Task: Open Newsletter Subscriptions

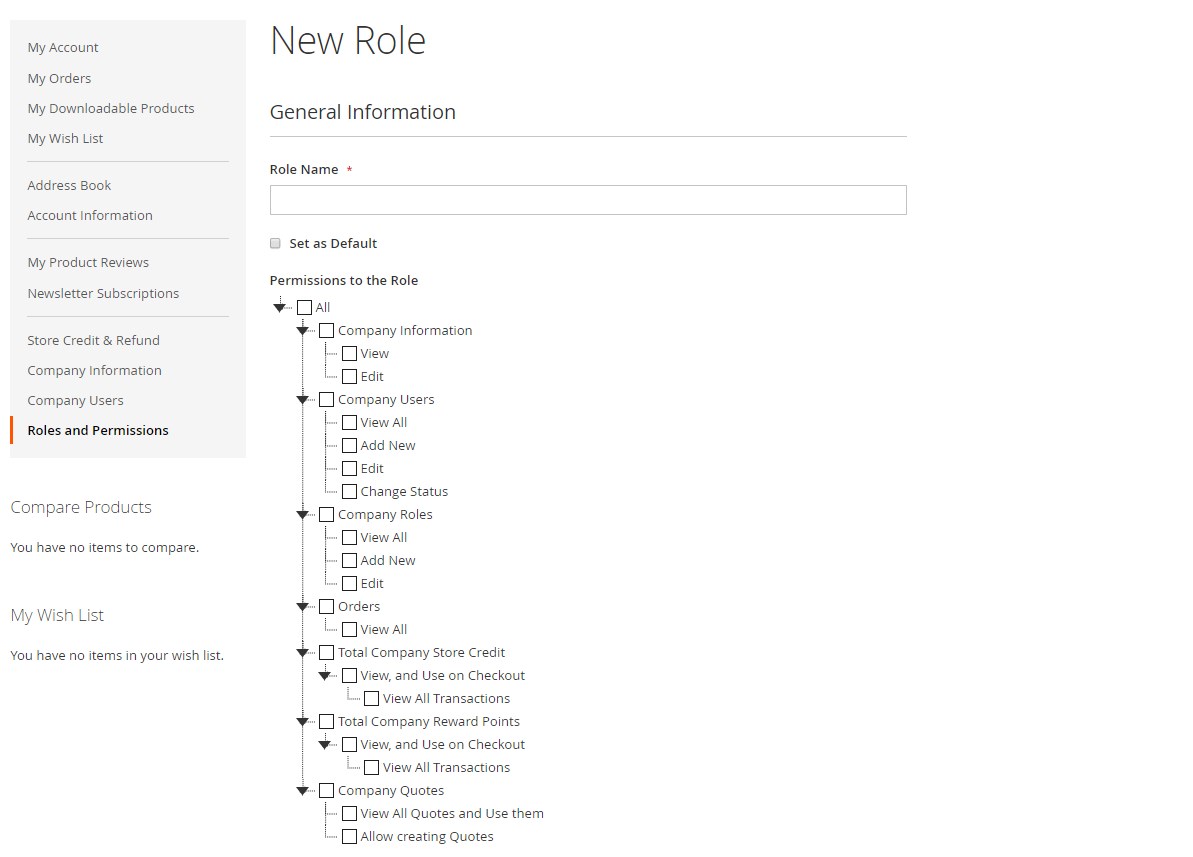Action: tap(103, 293)
